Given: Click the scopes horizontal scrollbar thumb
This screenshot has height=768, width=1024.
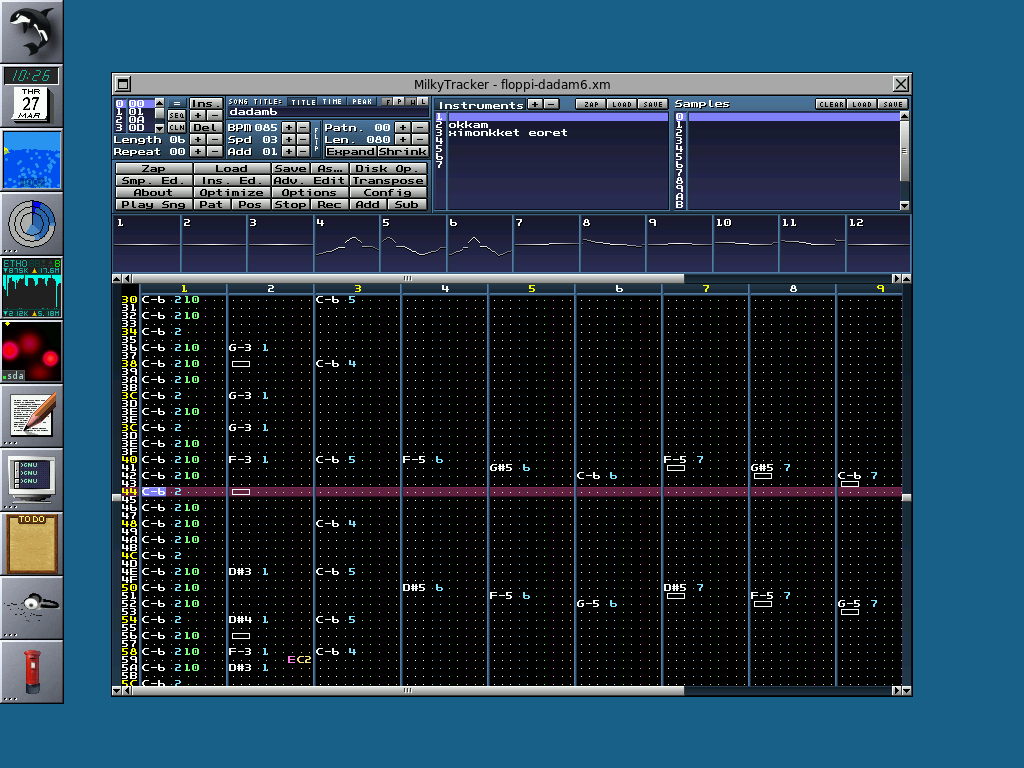Looking at the screenshot, I should 408,278.
